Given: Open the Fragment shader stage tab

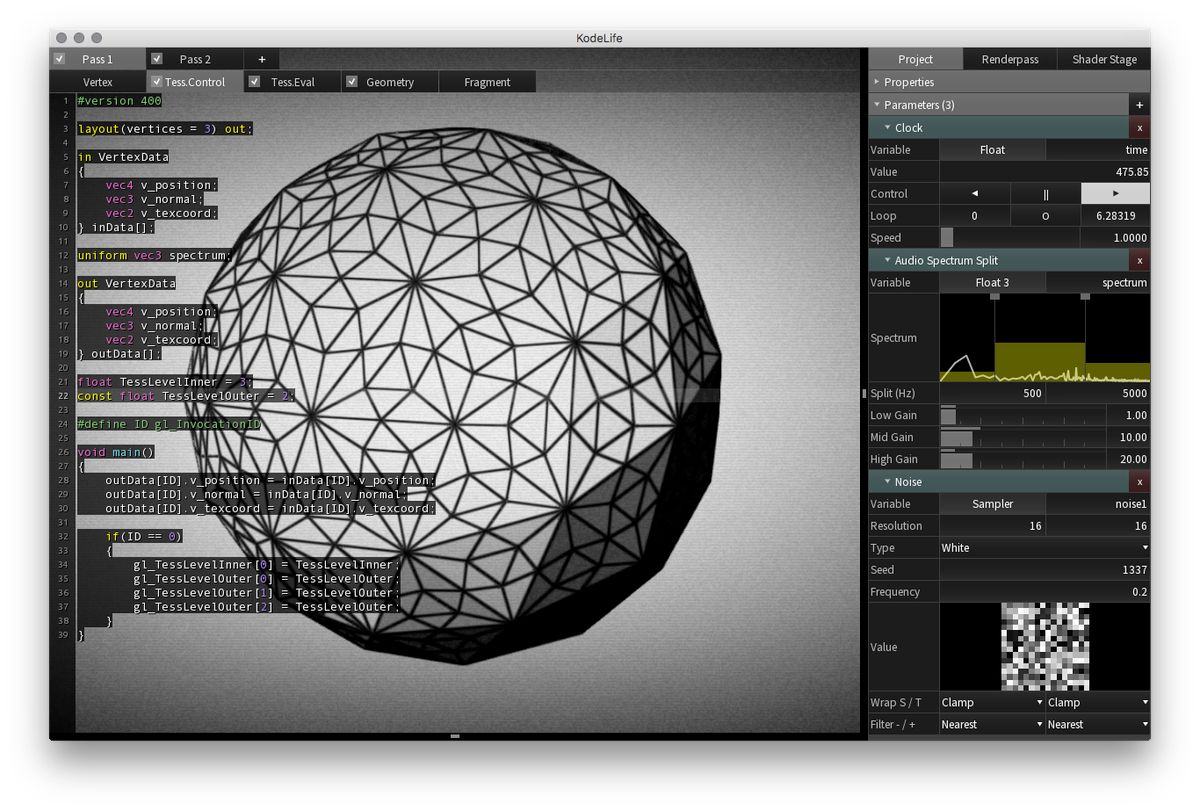Looking at the screenshot, I should 487,81.
